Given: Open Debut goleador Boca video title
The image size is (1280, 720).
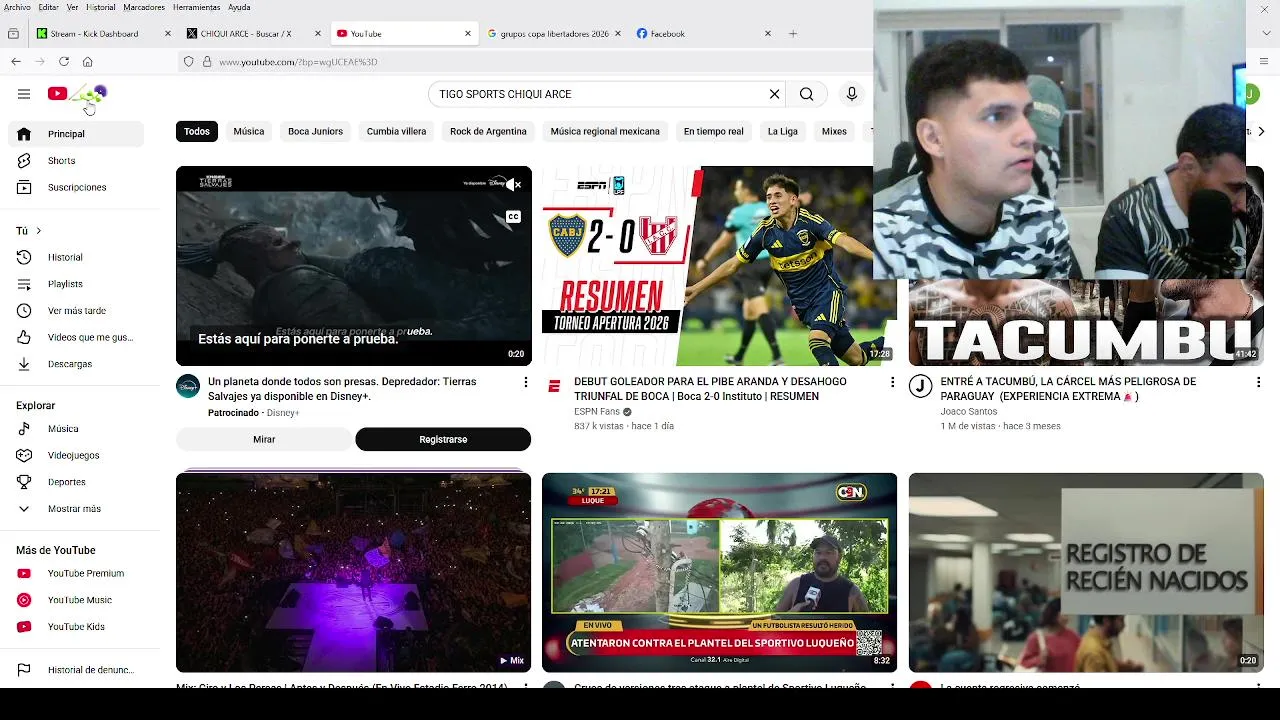Looking at the screenshot, I should pos(710,389).
